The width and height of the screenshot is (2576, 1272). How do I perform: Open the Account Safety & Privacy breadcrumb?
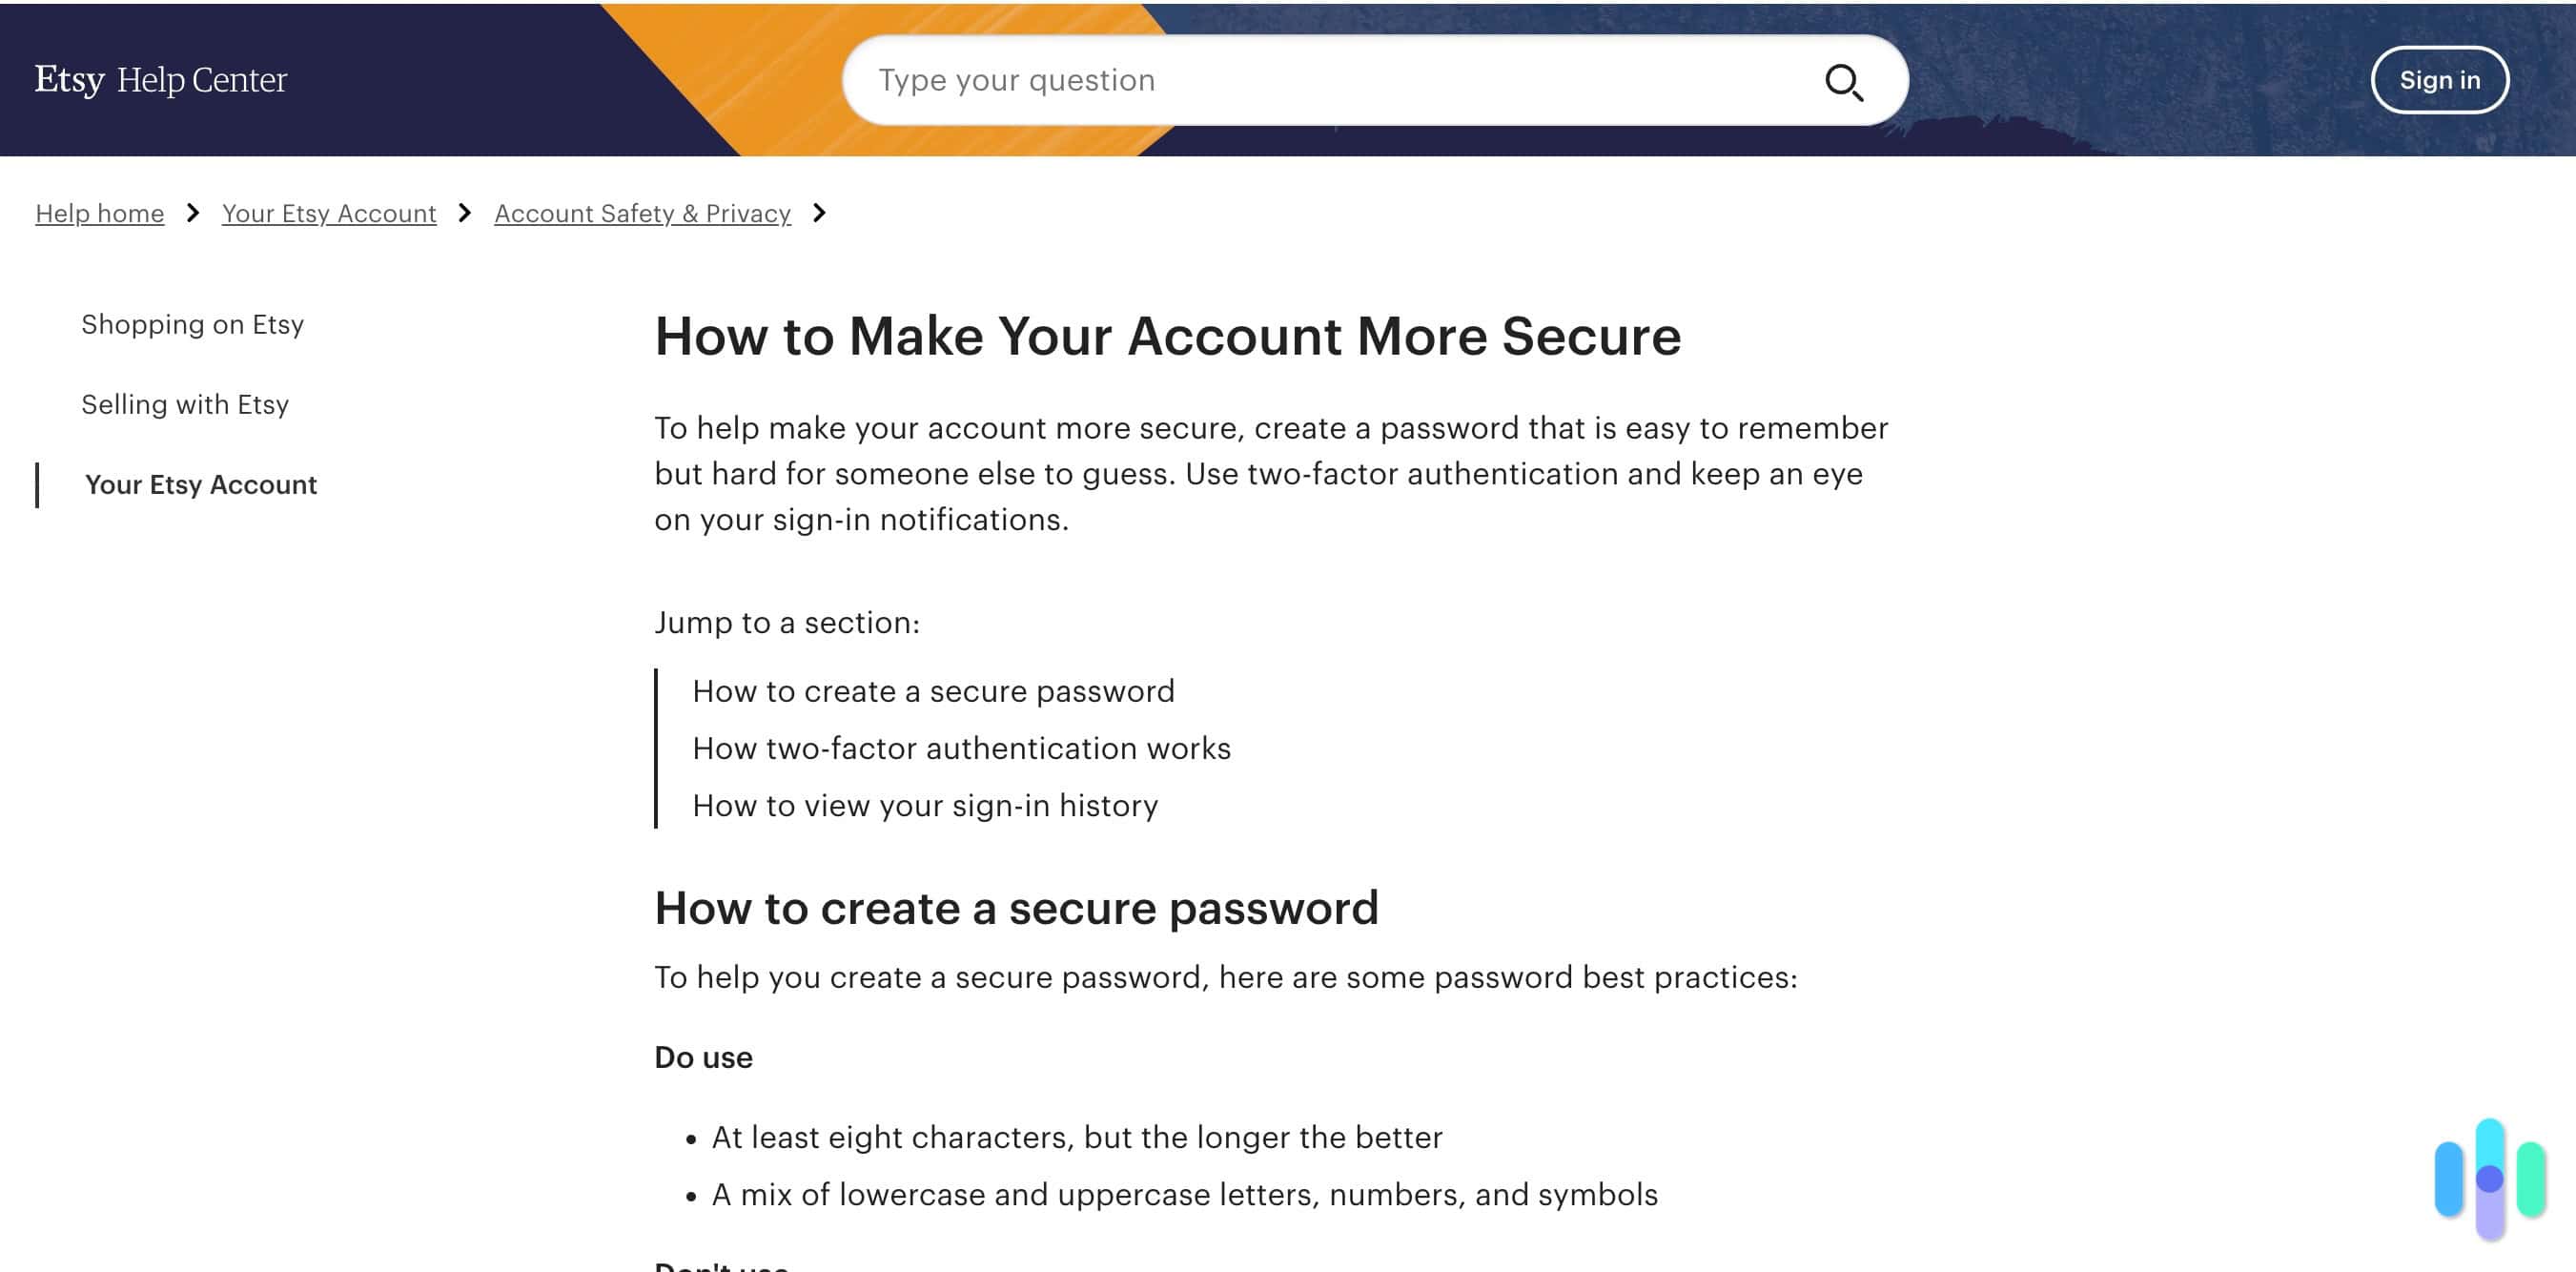point(642,213)
